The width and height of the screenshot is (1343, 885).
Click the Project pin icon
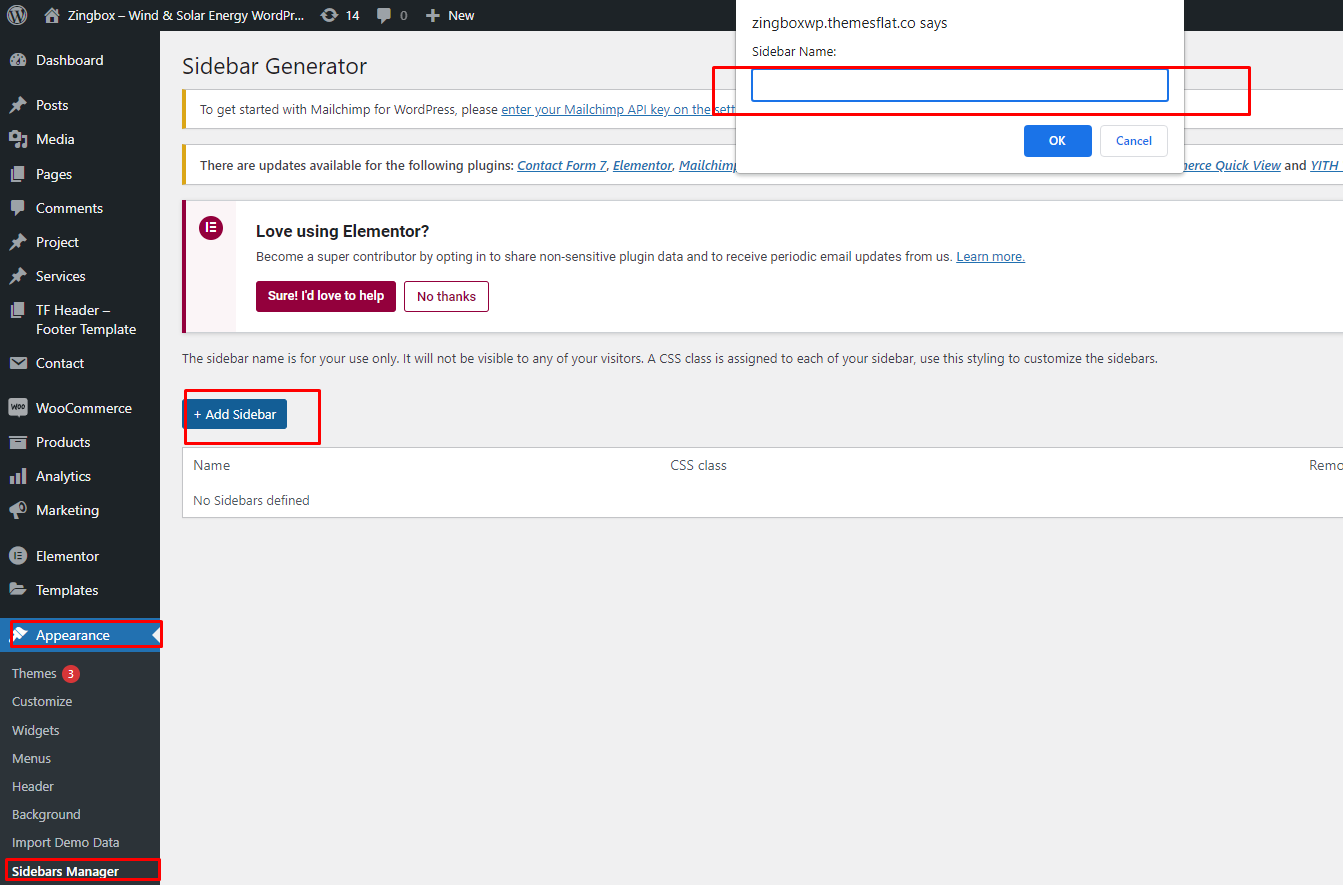coord(18,242)
